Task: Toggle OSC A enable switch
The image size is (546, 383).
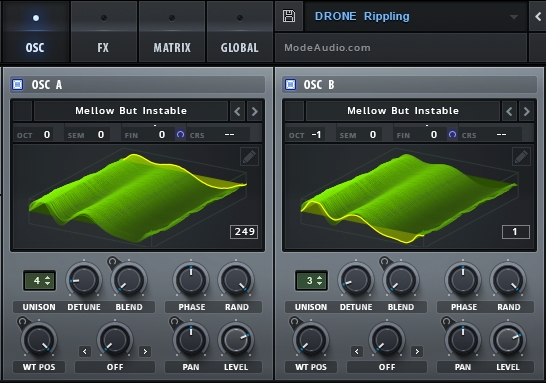Action: (x=17, y=85)
